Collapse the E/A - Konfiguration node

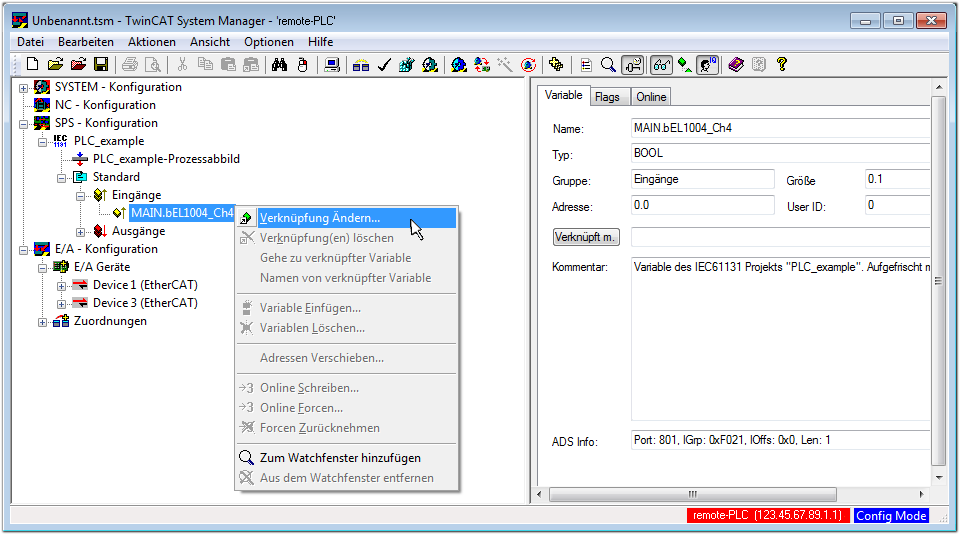tap(24, 249)
